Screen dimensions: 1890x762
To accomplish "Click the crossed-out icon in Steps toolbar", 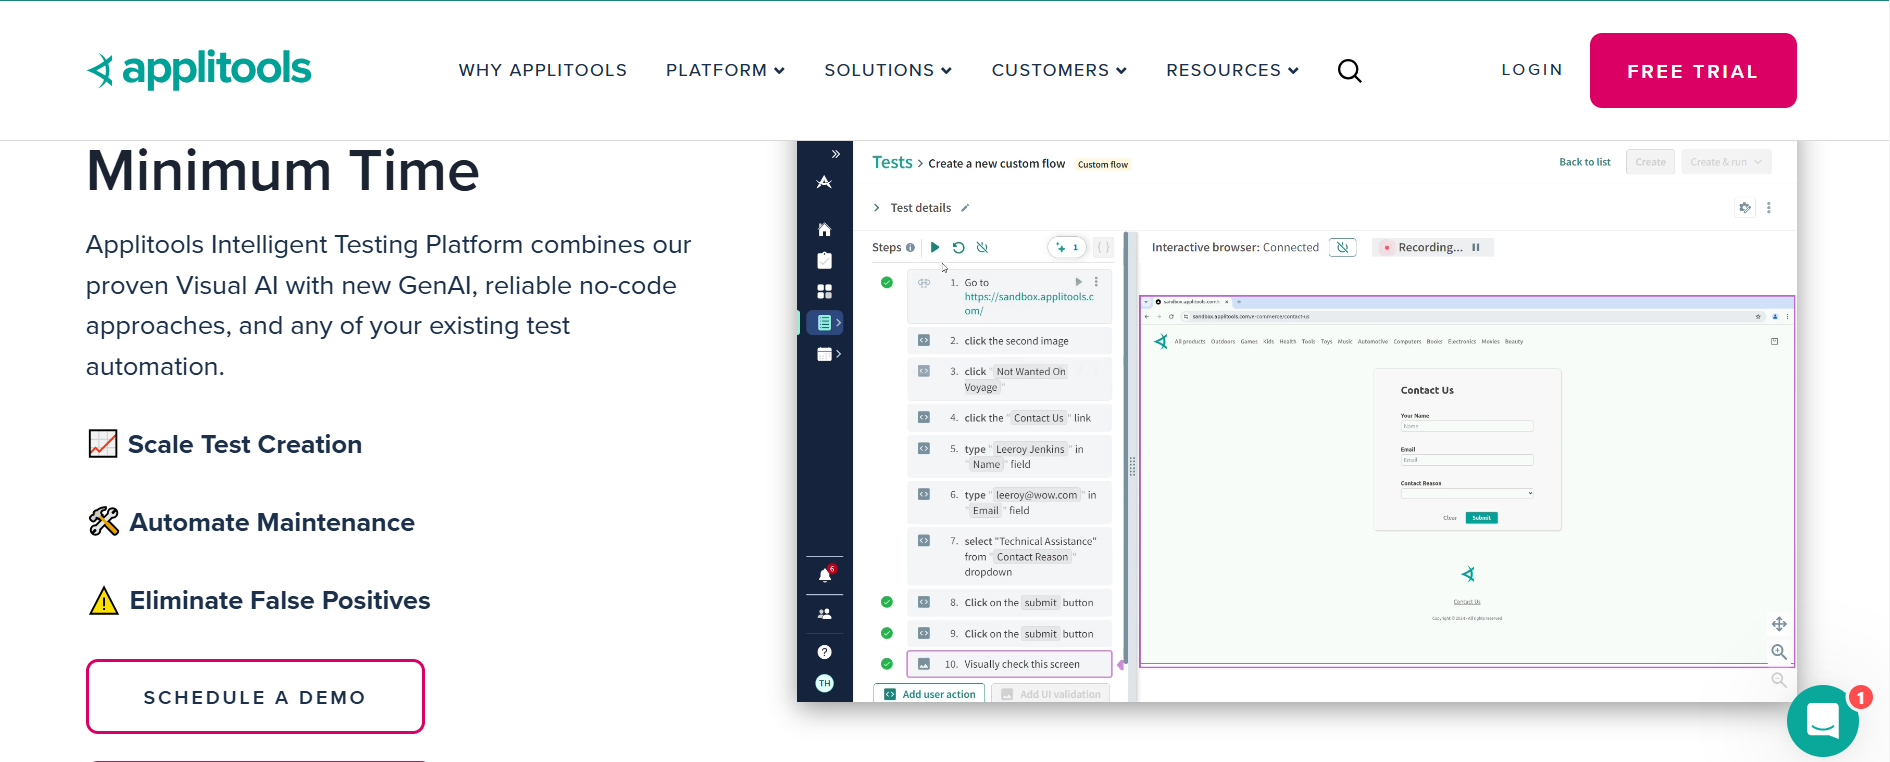I will pyautogui.click(x=982, y=247).
